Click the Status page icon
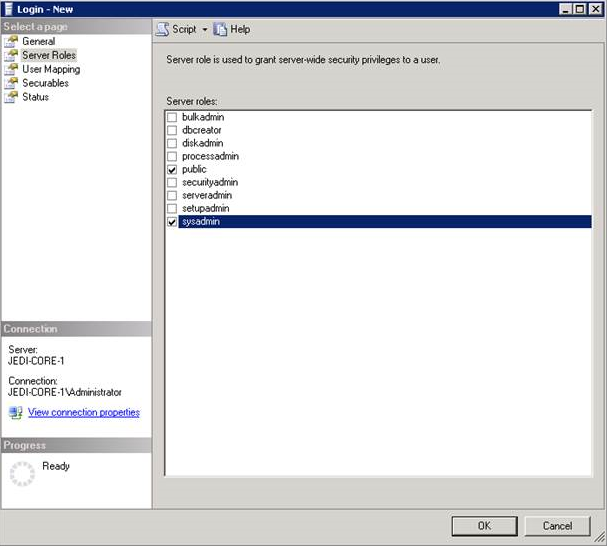Image resolution: width=607 pixels, height=547 pixels. click(x=12, y=97)
